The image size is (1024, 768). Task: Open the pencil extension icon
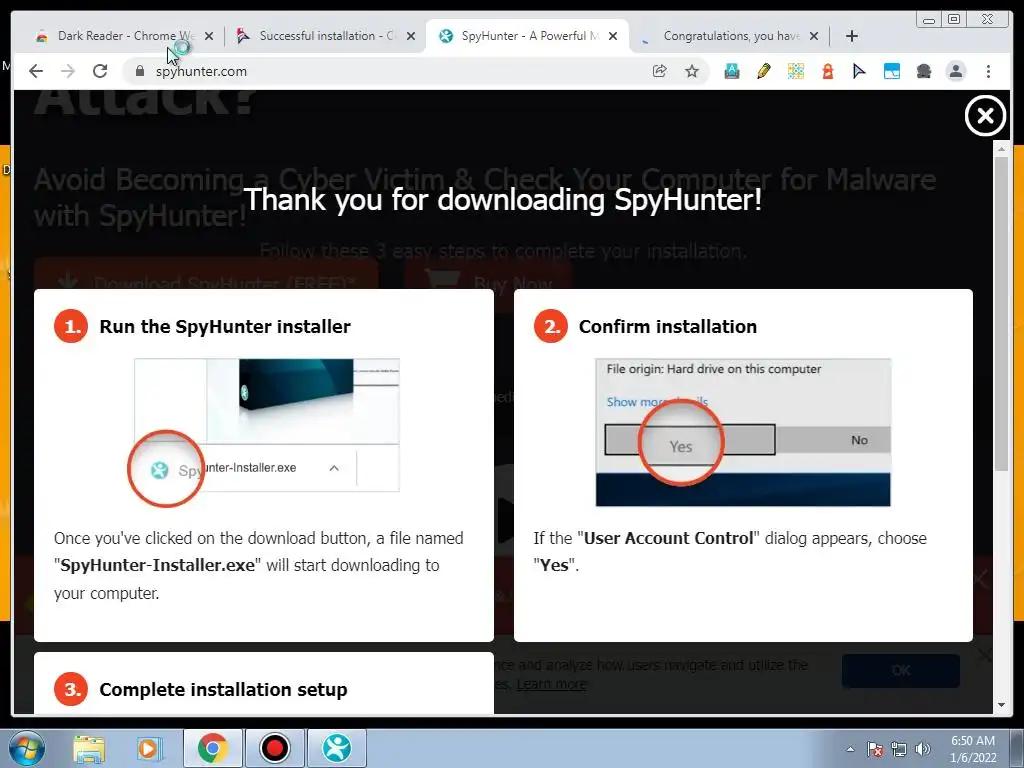763,71
